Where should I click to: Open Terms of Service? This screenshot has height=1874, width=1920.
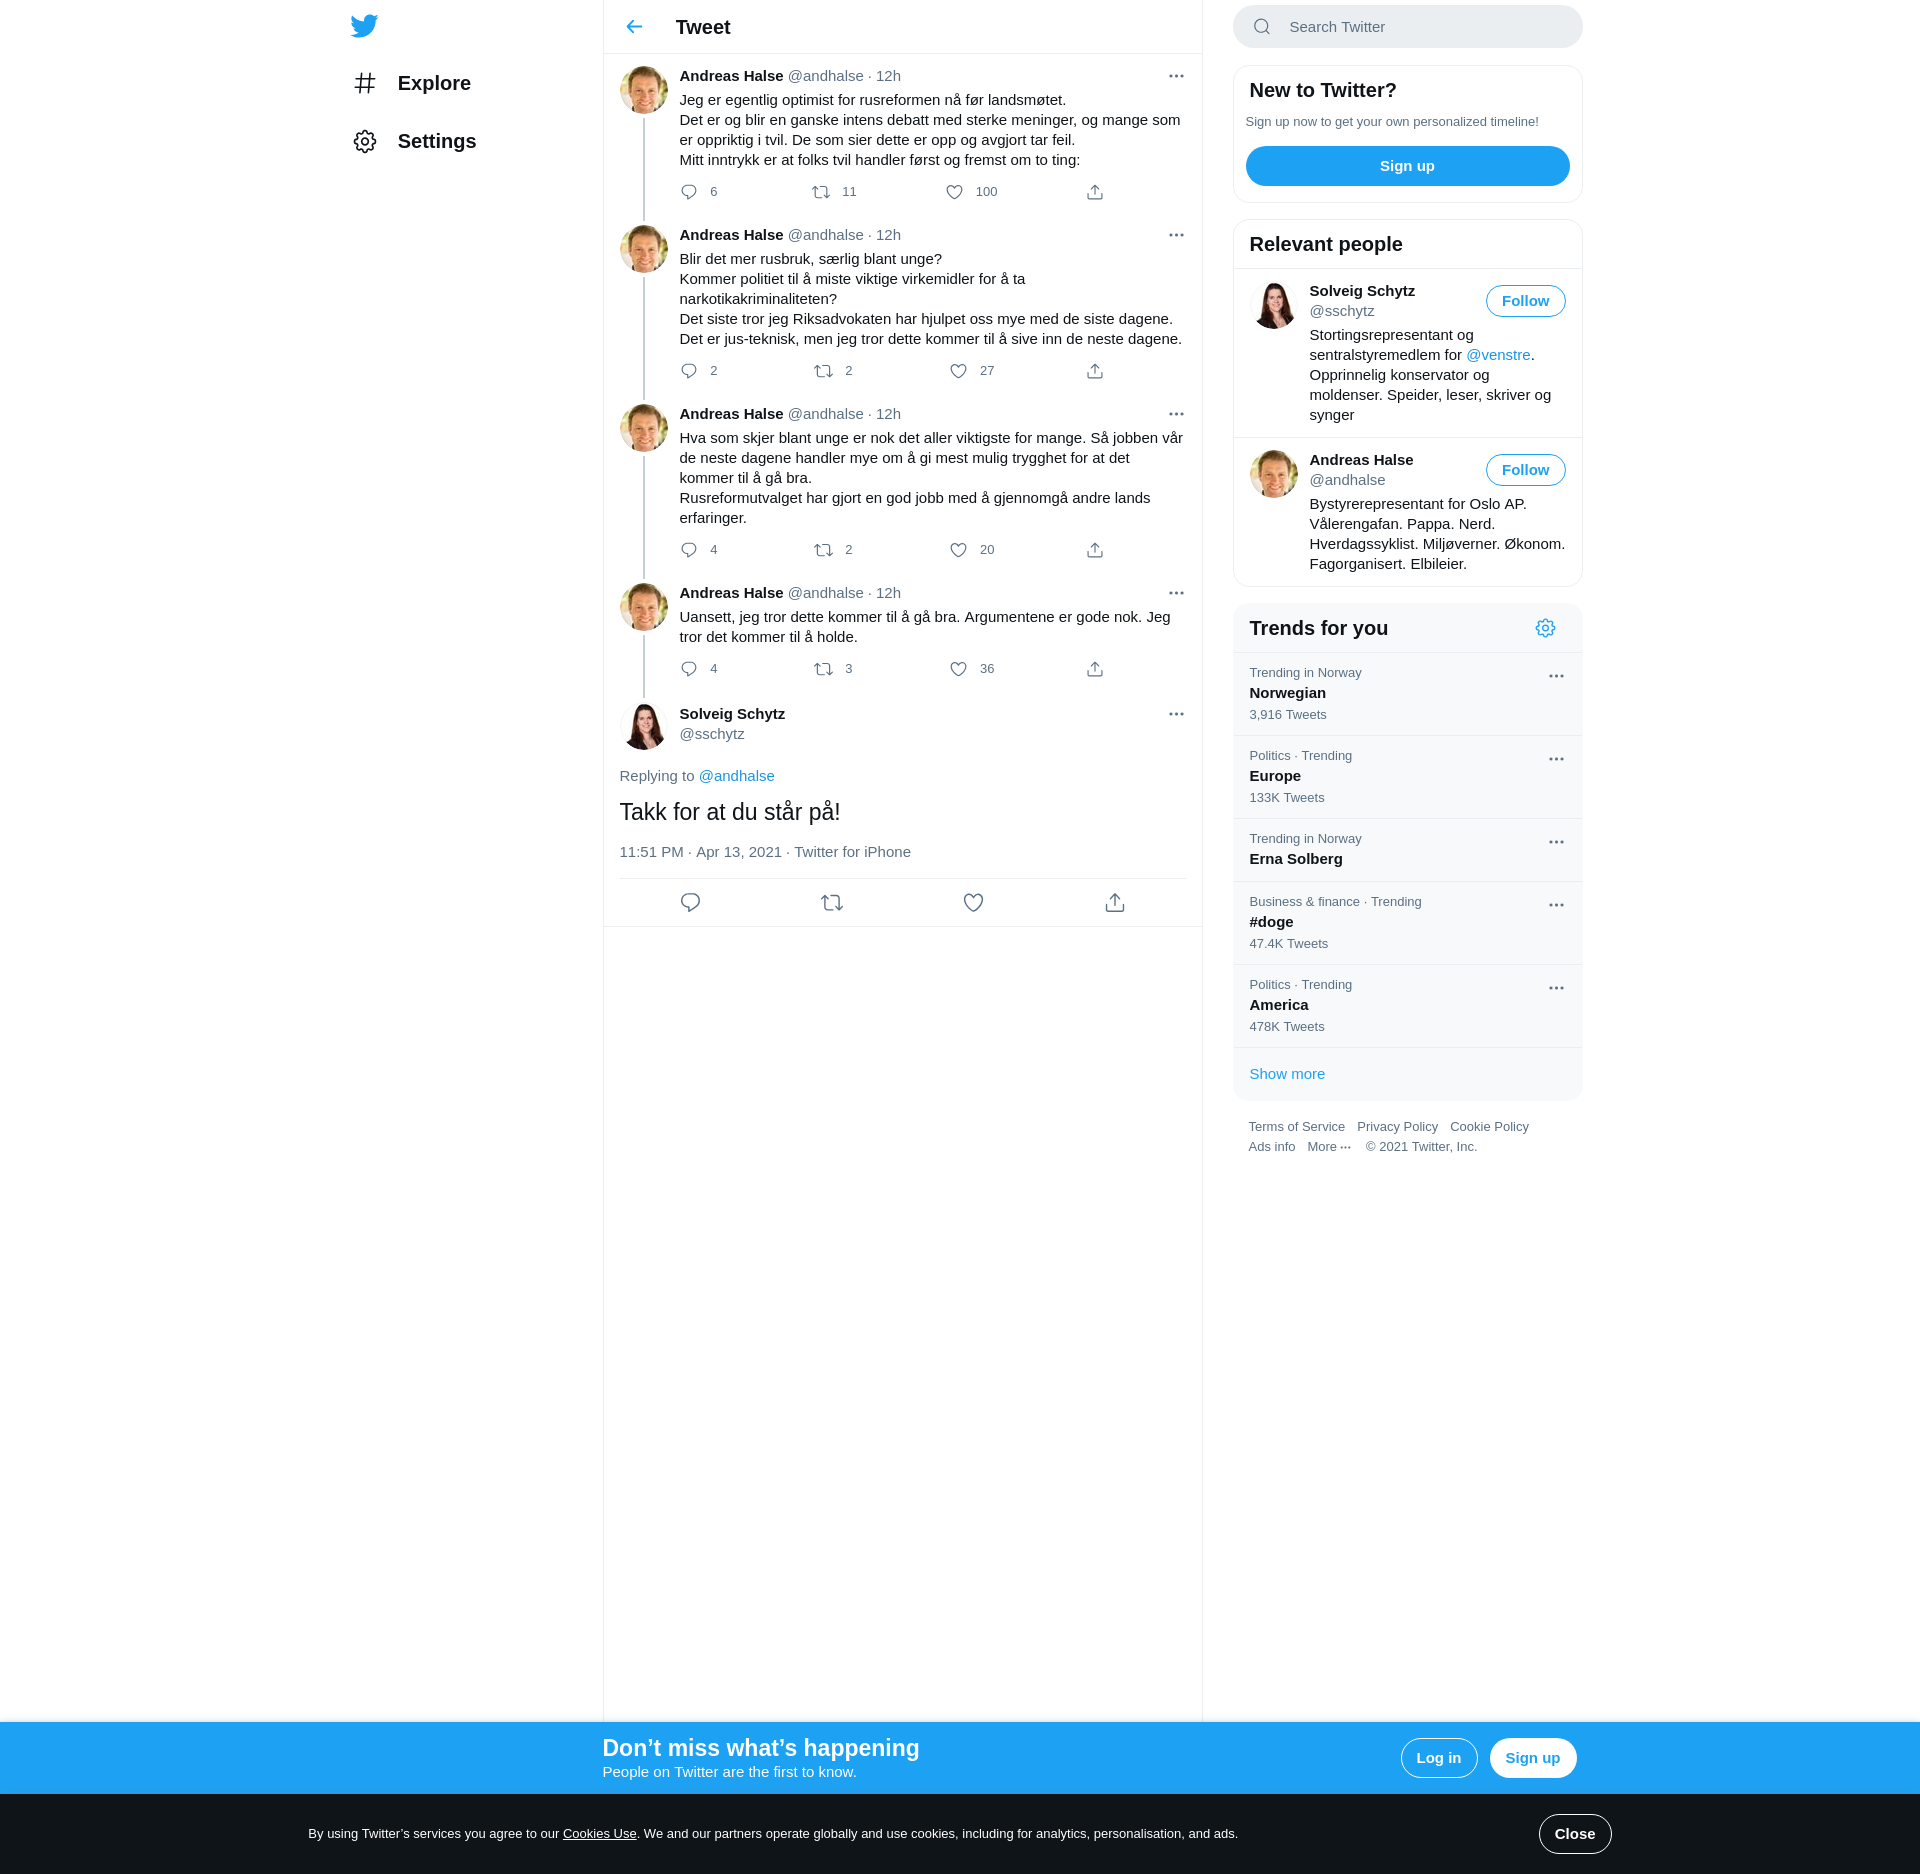click(x=1296, y=1127)
